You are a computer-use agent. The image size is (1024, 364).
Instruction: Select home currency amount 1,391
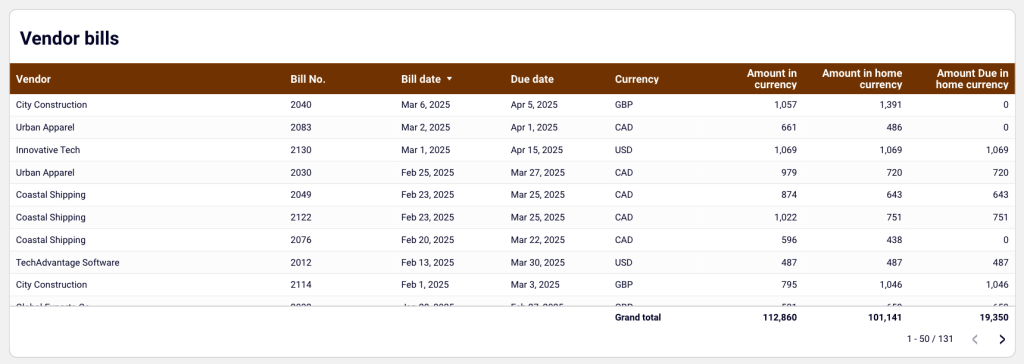[x=891, y=105]
